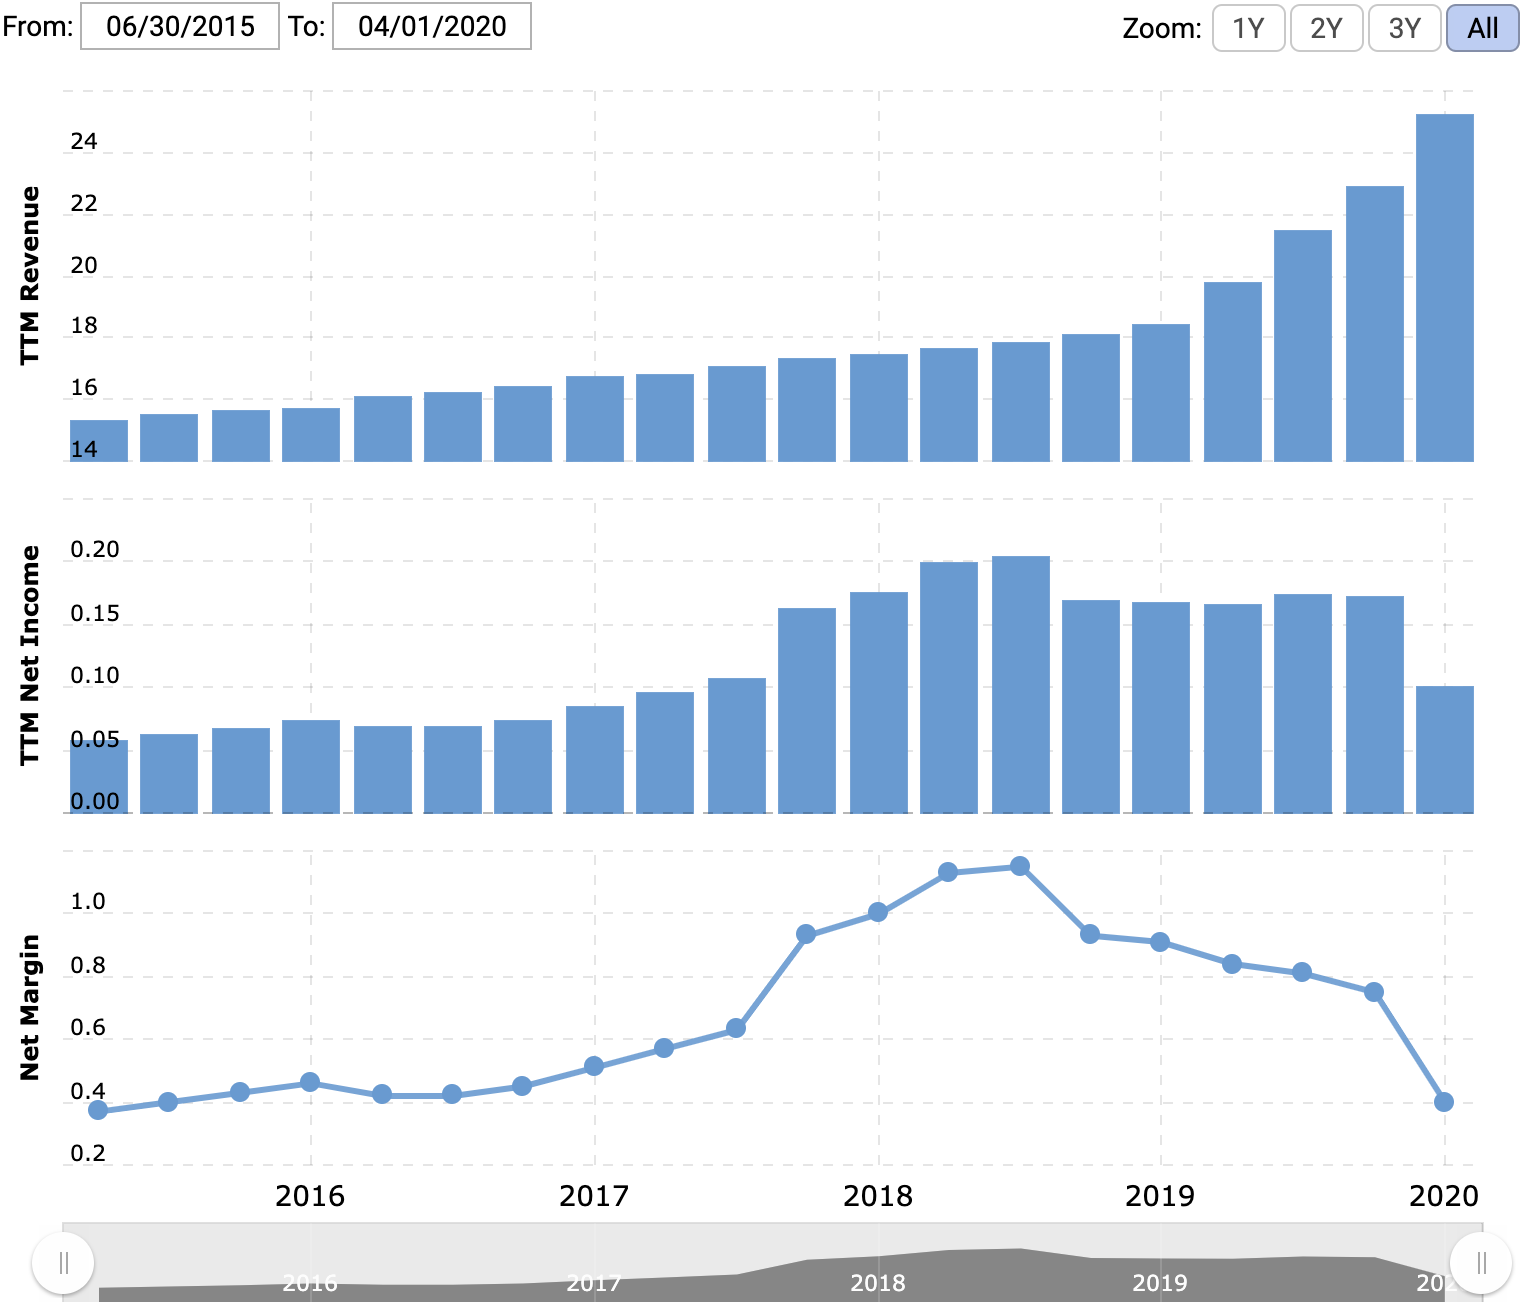Click the 2016 x-axis label

click(x=310, y=1196)
